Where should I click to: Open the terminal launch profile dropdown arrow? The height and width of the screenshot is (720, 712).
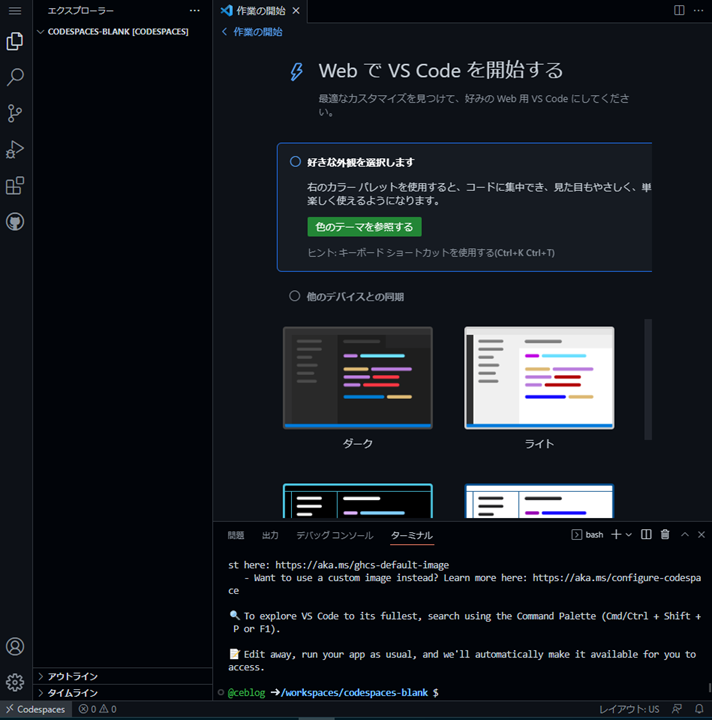click(x=628, y=534)
